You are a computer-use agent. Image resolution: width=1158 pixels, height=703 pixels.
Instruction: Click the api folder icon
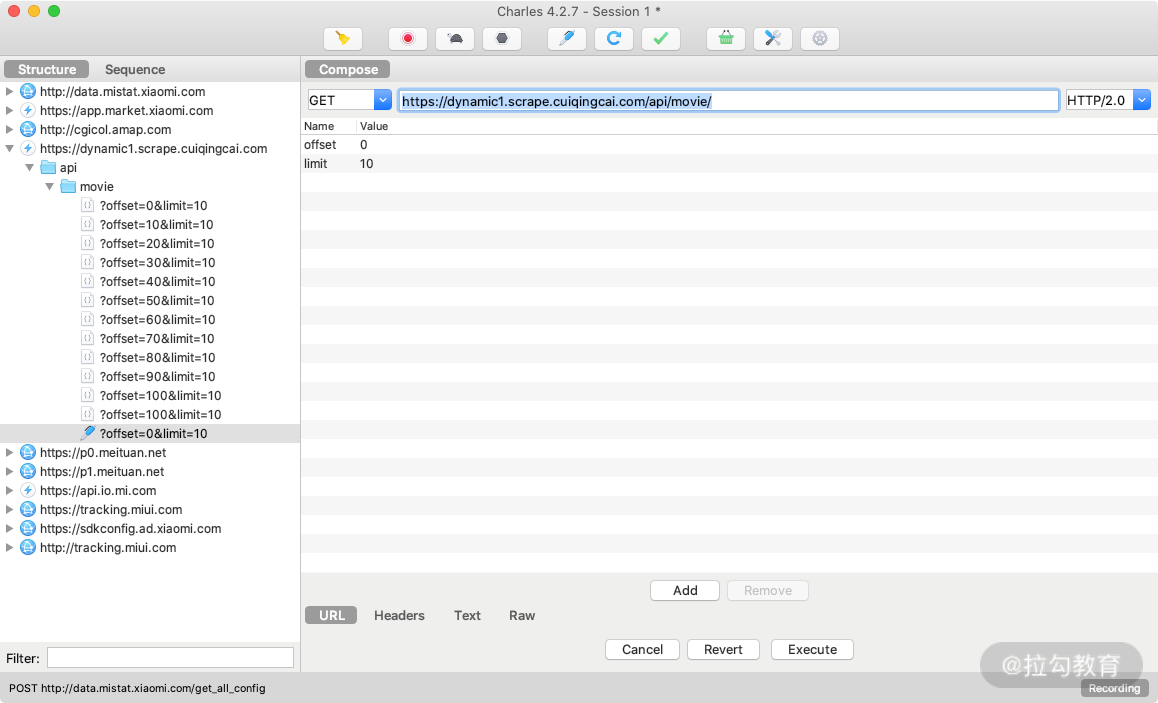pyautogui.click(x=48, y=168)
